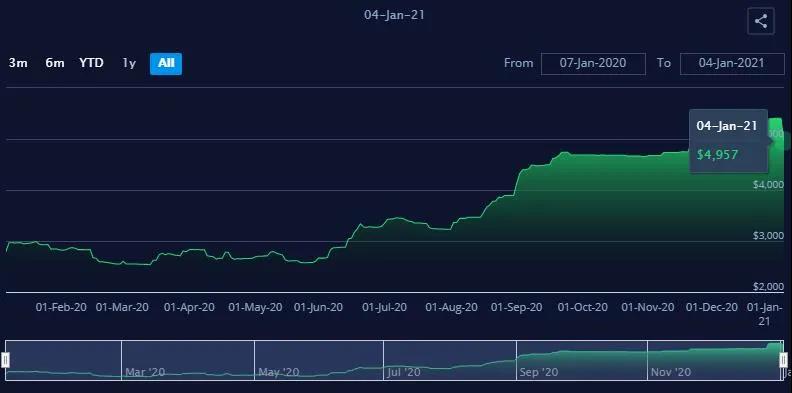Click Sep '20 in the navigator
Screen dimensions: 792x393
click(x=539, y=372)
